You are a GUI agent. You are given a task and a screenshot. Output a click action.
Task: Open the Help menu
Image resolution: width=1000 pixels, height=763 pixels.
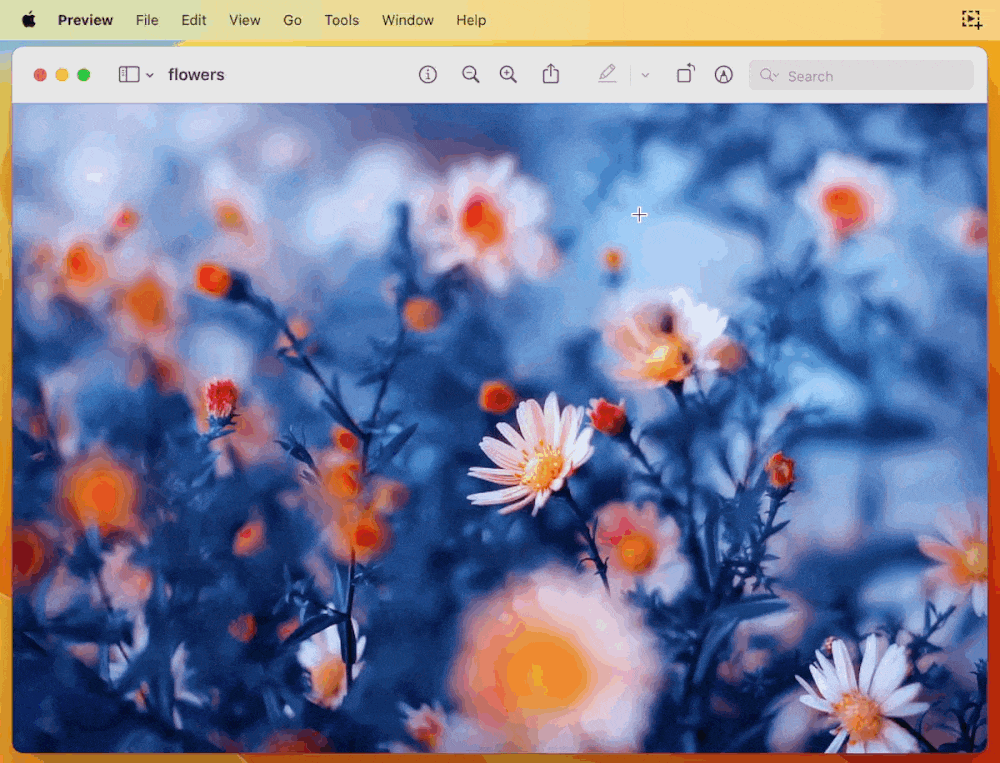tap(471, 20)
